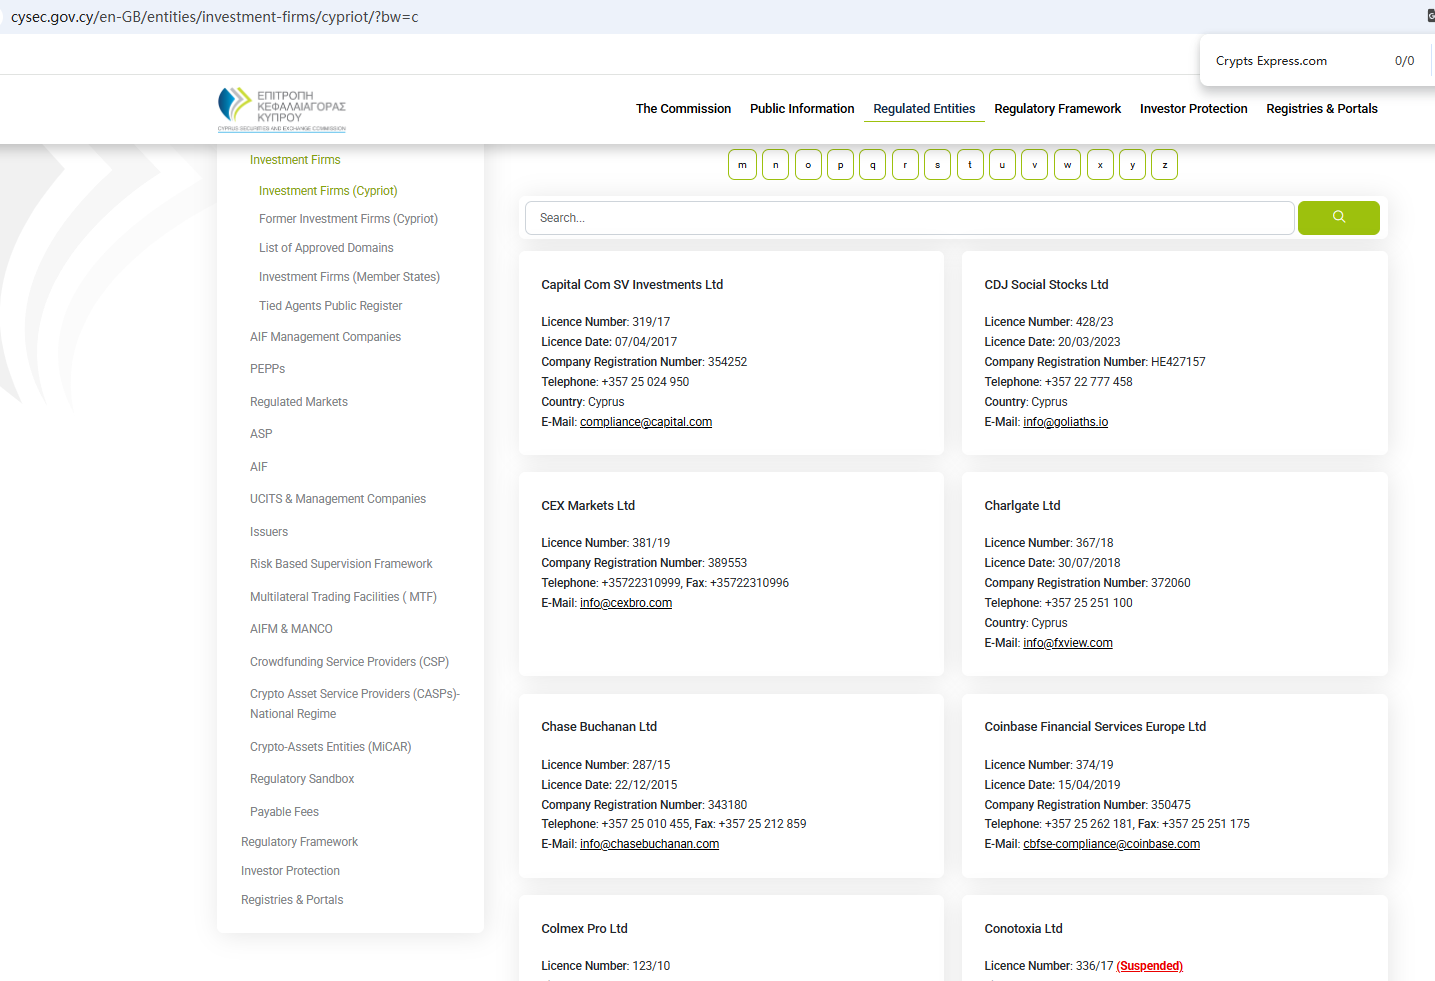This screenshot has height=981, width=1435.
Task: Open AIF Management Companies sidebar item
Action: [325, 337]
